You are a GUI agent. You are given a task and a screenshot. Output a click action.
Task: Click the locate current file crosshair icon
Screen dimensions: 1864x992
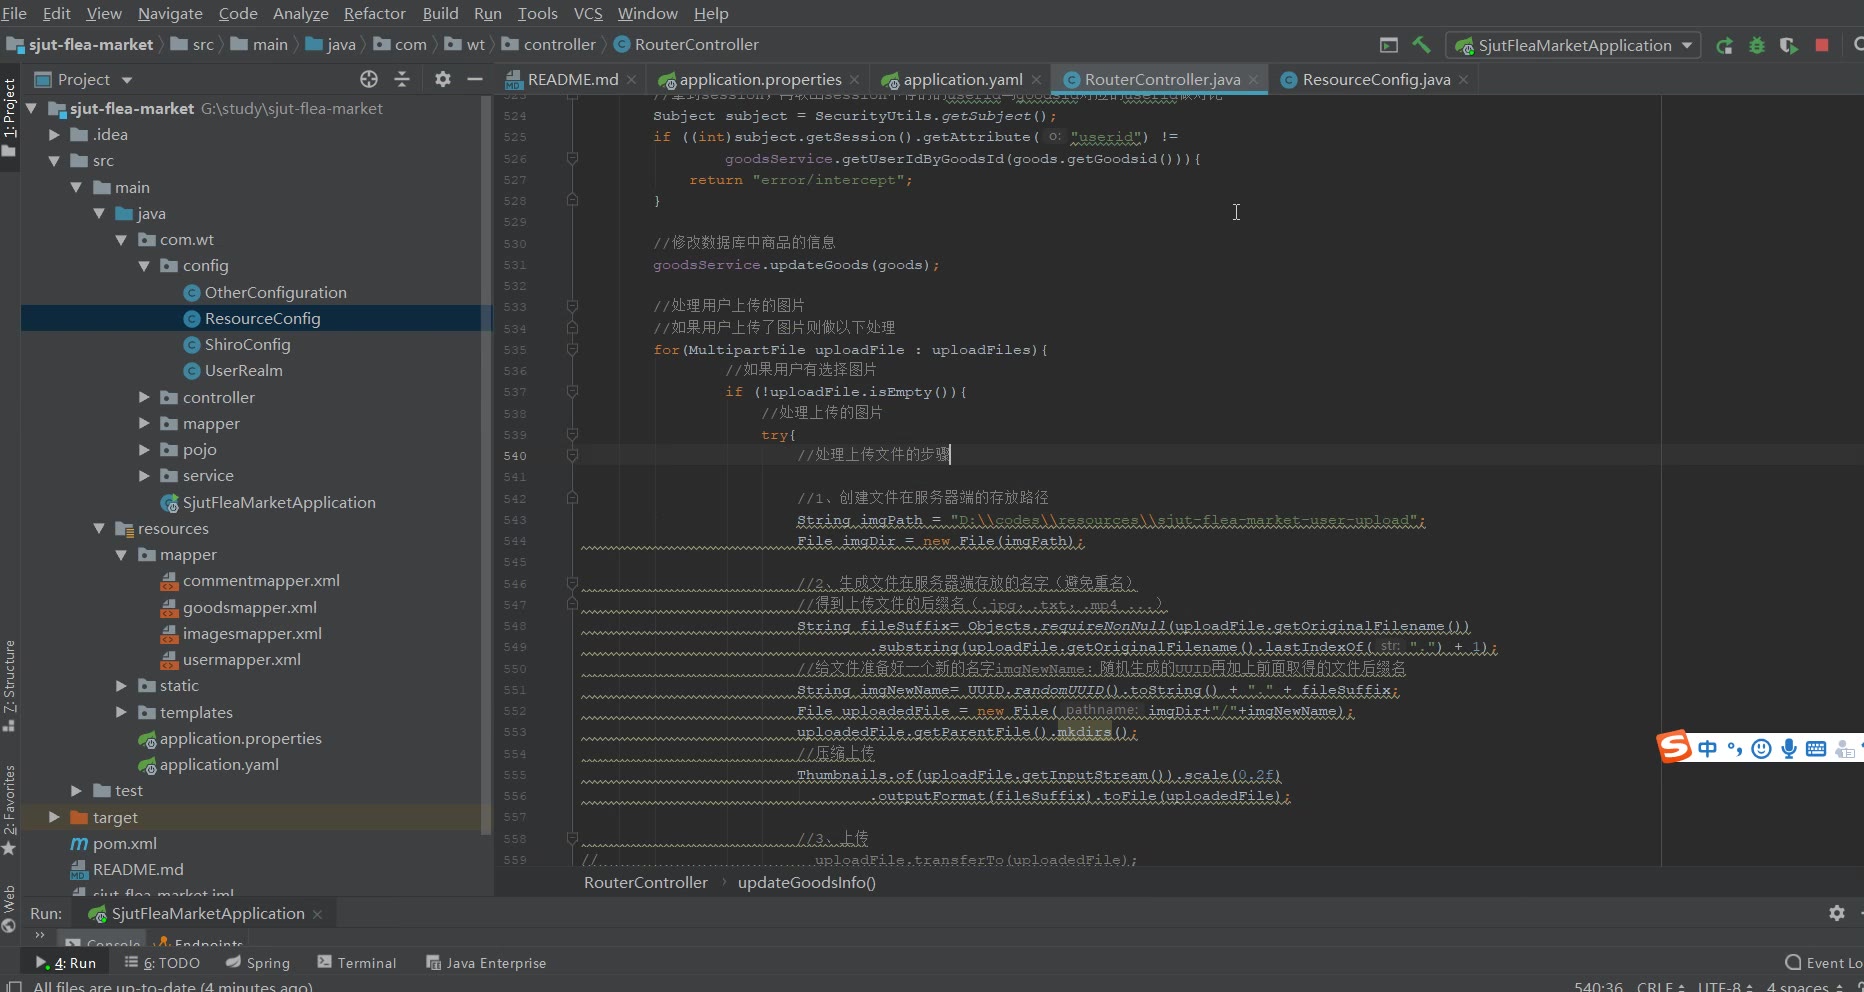tap(369, 79)
